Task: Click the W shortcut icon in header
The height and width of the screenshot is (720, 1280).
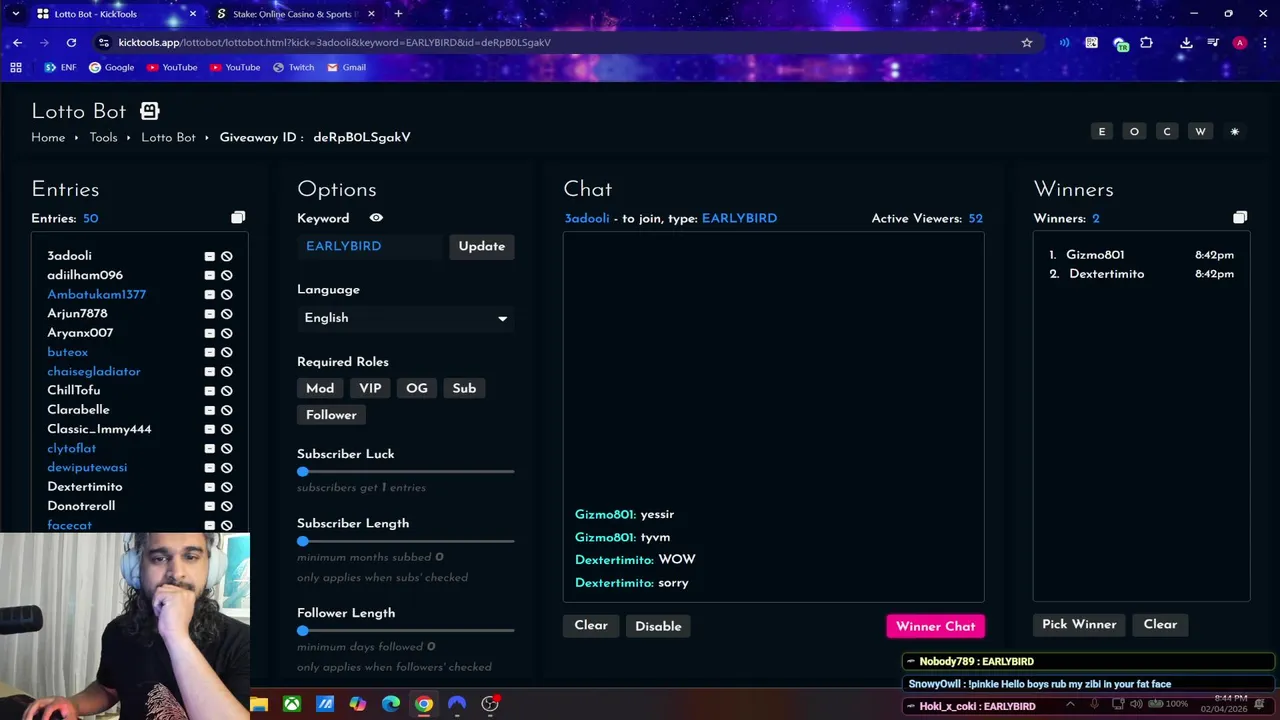Action: pos(1200,132)
